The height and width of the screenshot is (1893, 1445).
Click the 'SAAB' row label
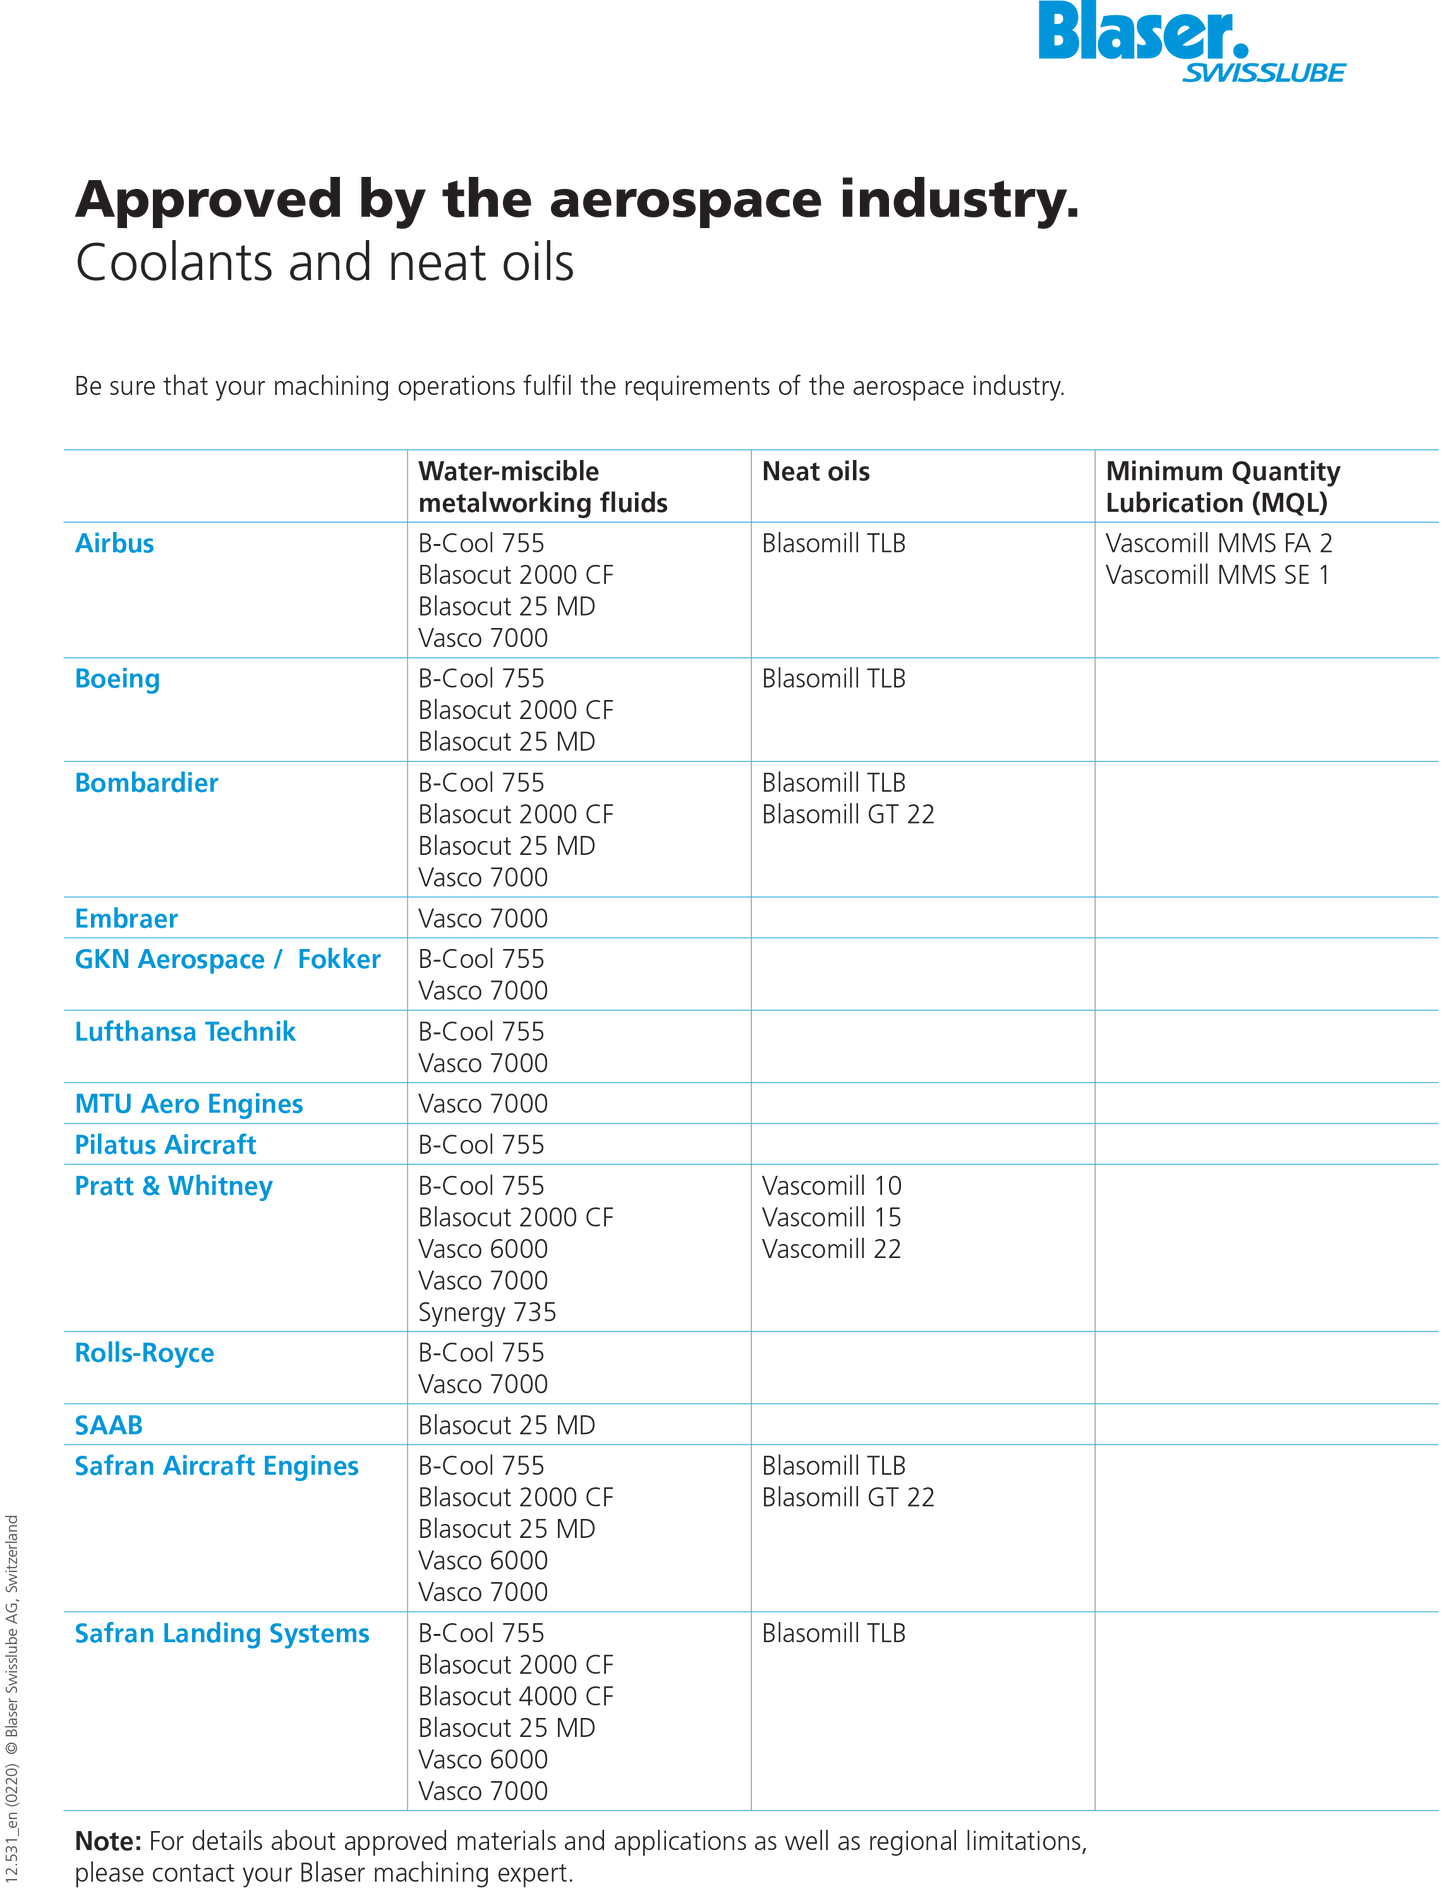[x=109, y=1425]
